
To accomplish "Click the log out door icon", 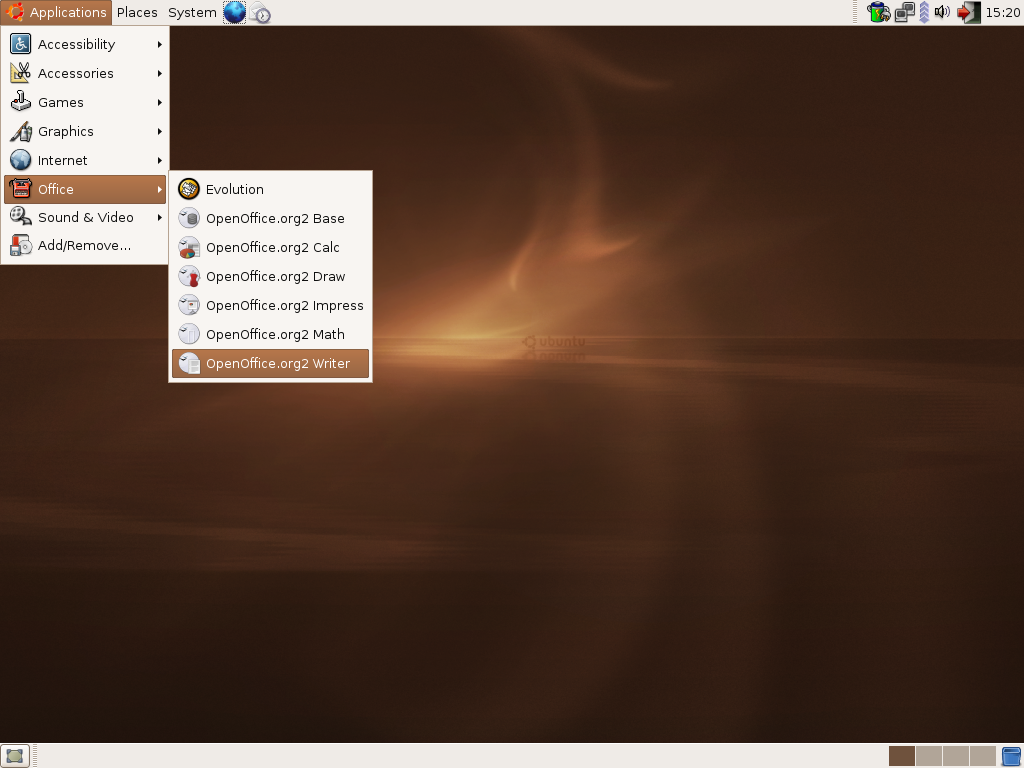I will click(967, 12).
